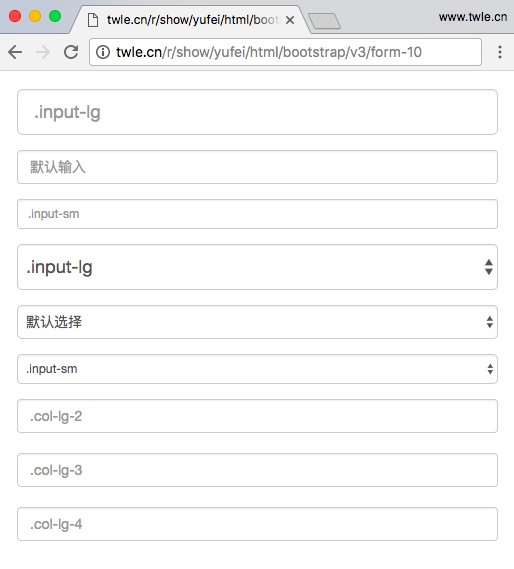Click the green fullscreen window button
Viewport: 514px width, 569px height.
[55, 16]
